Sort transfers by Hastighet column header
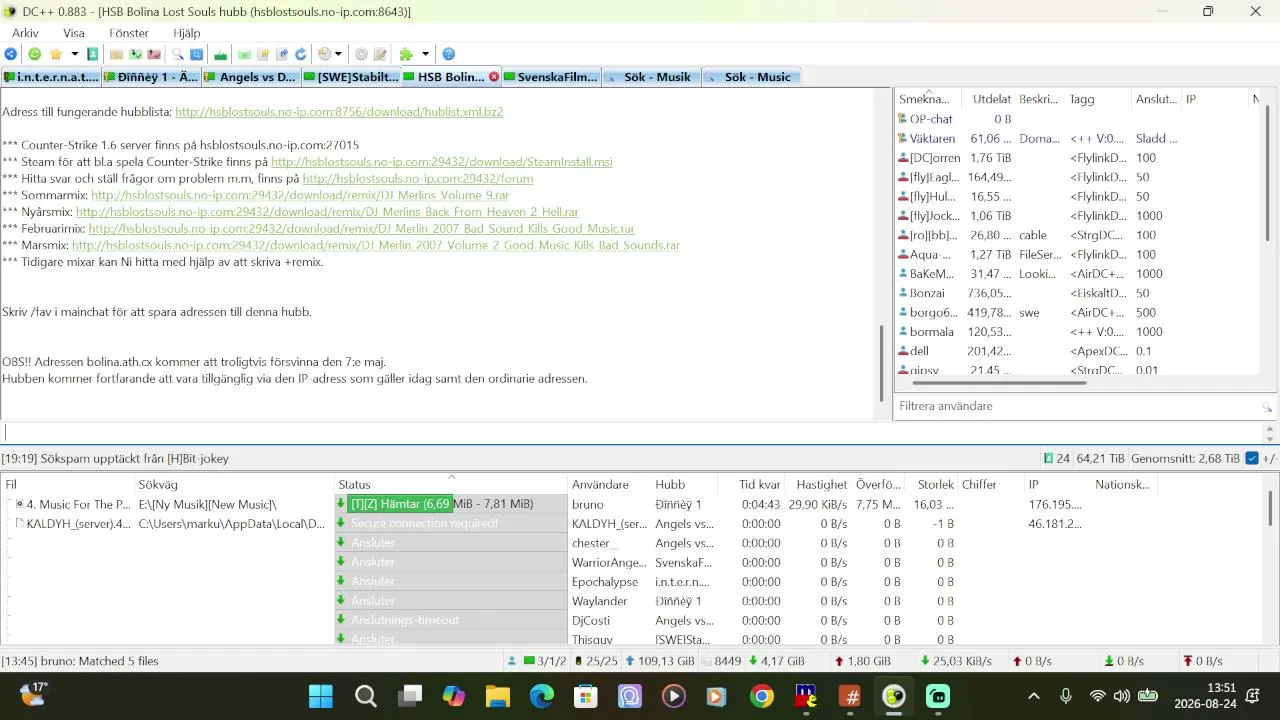 coord(822,484)
